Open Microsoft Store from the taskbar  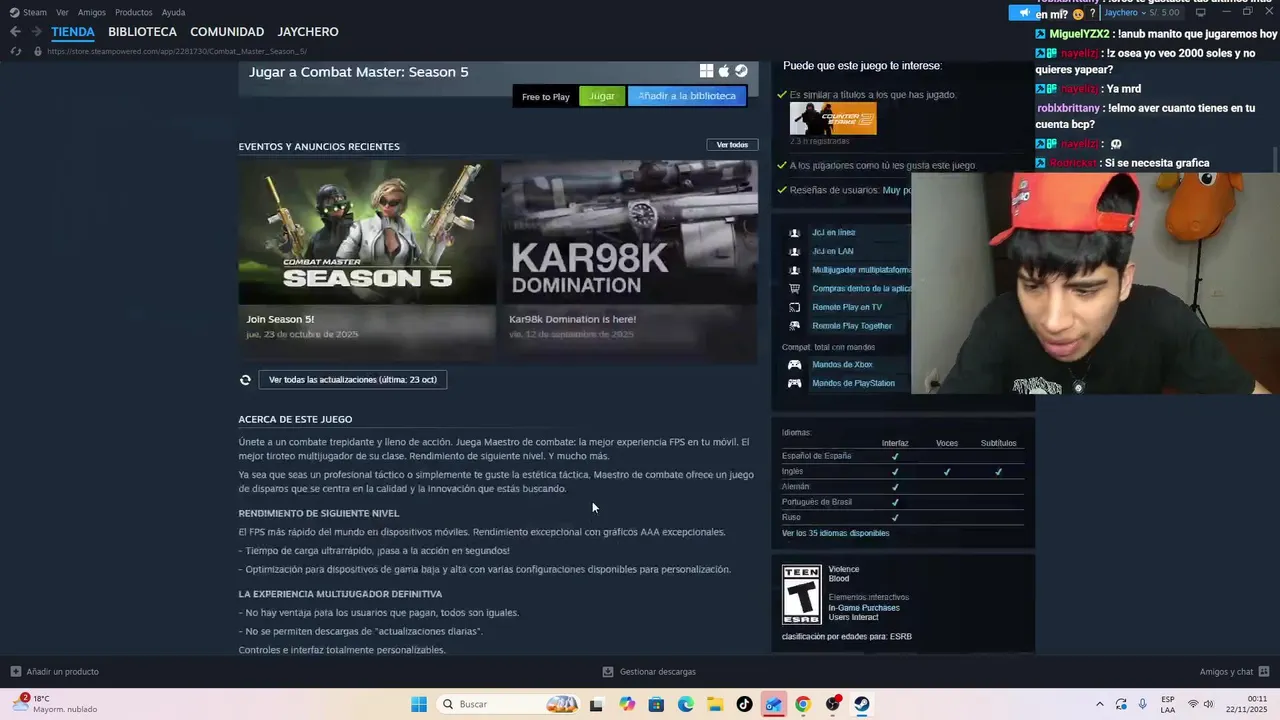click(x=656, y=704)
